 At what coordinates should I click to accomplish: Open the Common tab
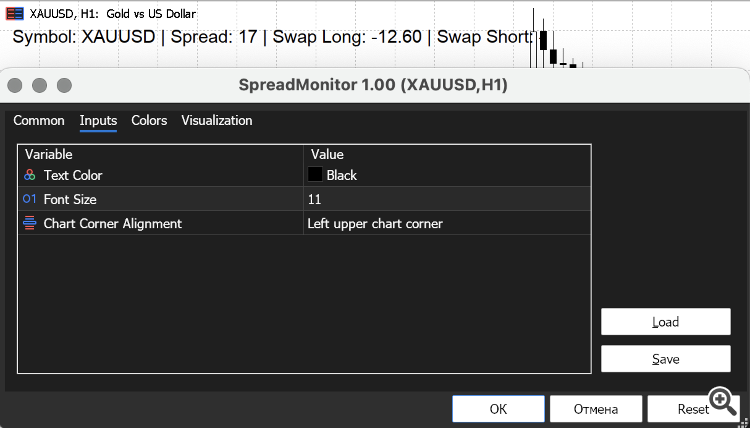39,121
